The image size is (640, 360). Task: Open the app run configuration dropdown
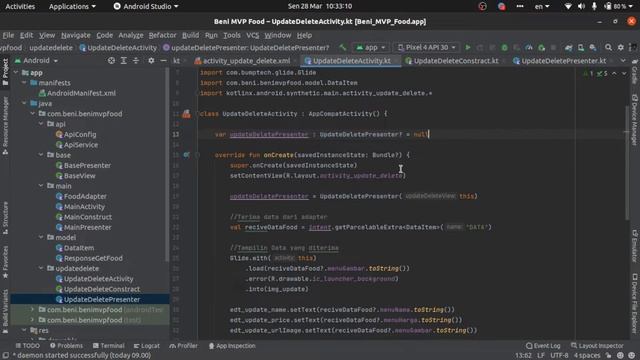coord(371,48)
